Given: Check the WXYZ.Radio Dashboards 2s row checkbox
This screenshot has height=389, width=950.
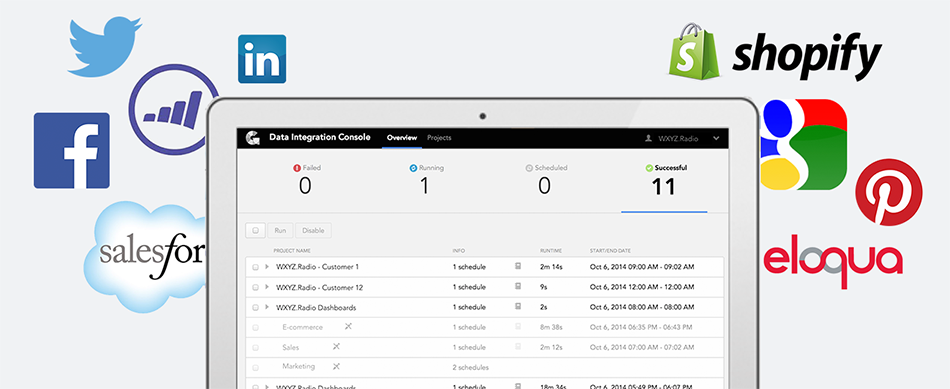Looking at the screenshot, I should pos(255,307).
